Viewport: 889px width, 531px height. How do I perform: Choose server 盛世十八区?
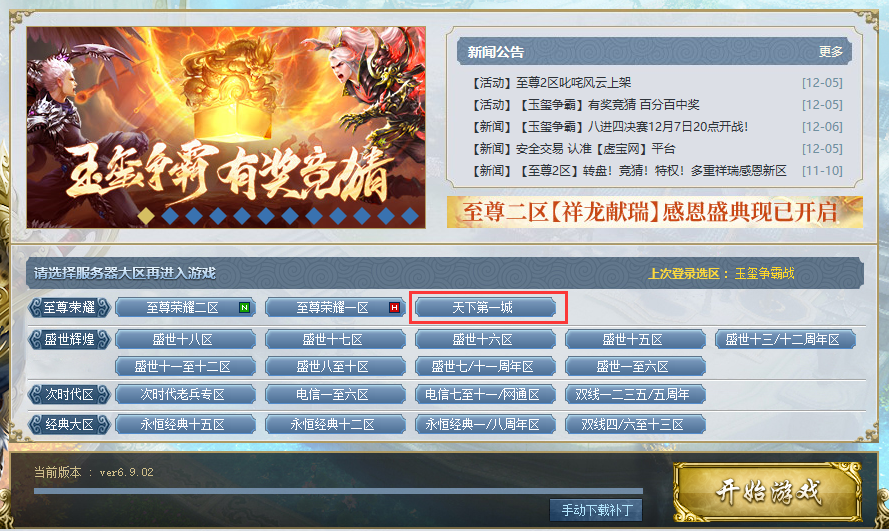[x=185, y=339]
